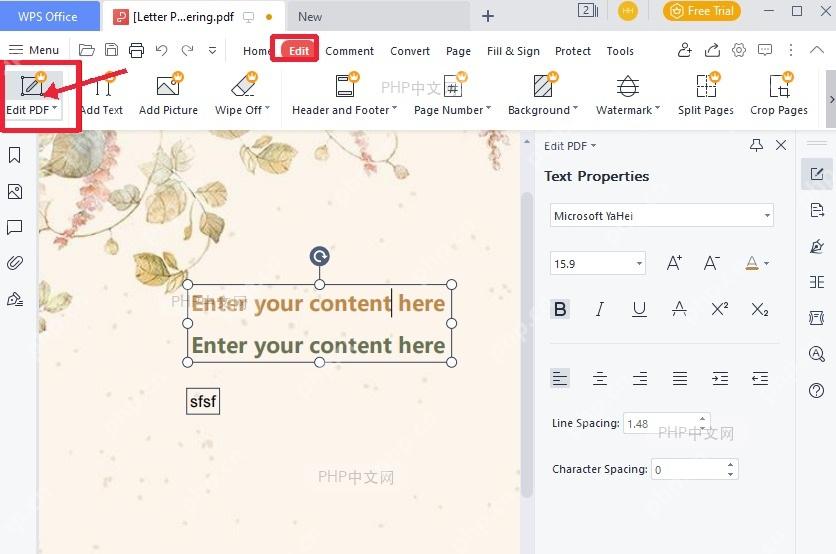Click the feedback chat icon
836x554 pixels.
tap(765, 50)
